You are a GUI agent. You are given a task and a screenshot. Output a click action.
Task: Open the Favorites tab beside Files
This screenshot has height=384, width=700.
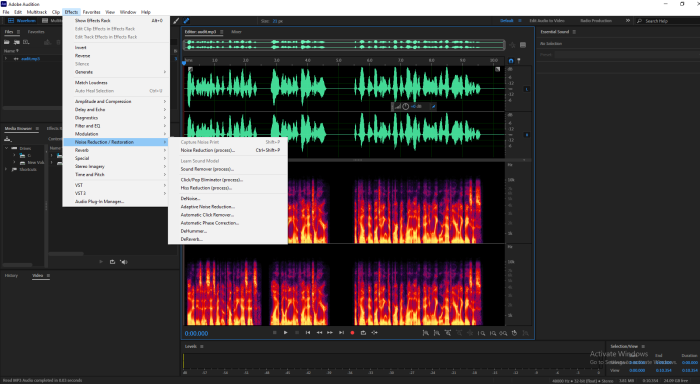36,32
